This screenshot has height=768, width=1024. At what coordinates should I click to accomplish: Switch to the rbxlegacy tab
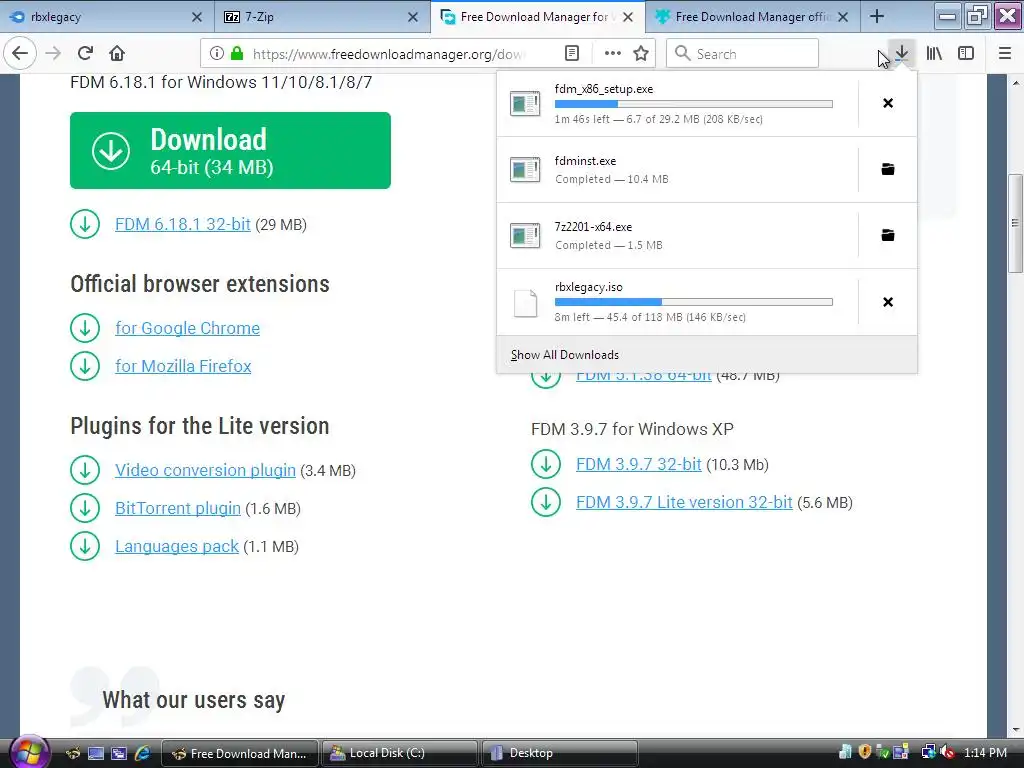(x=108, y=17)
